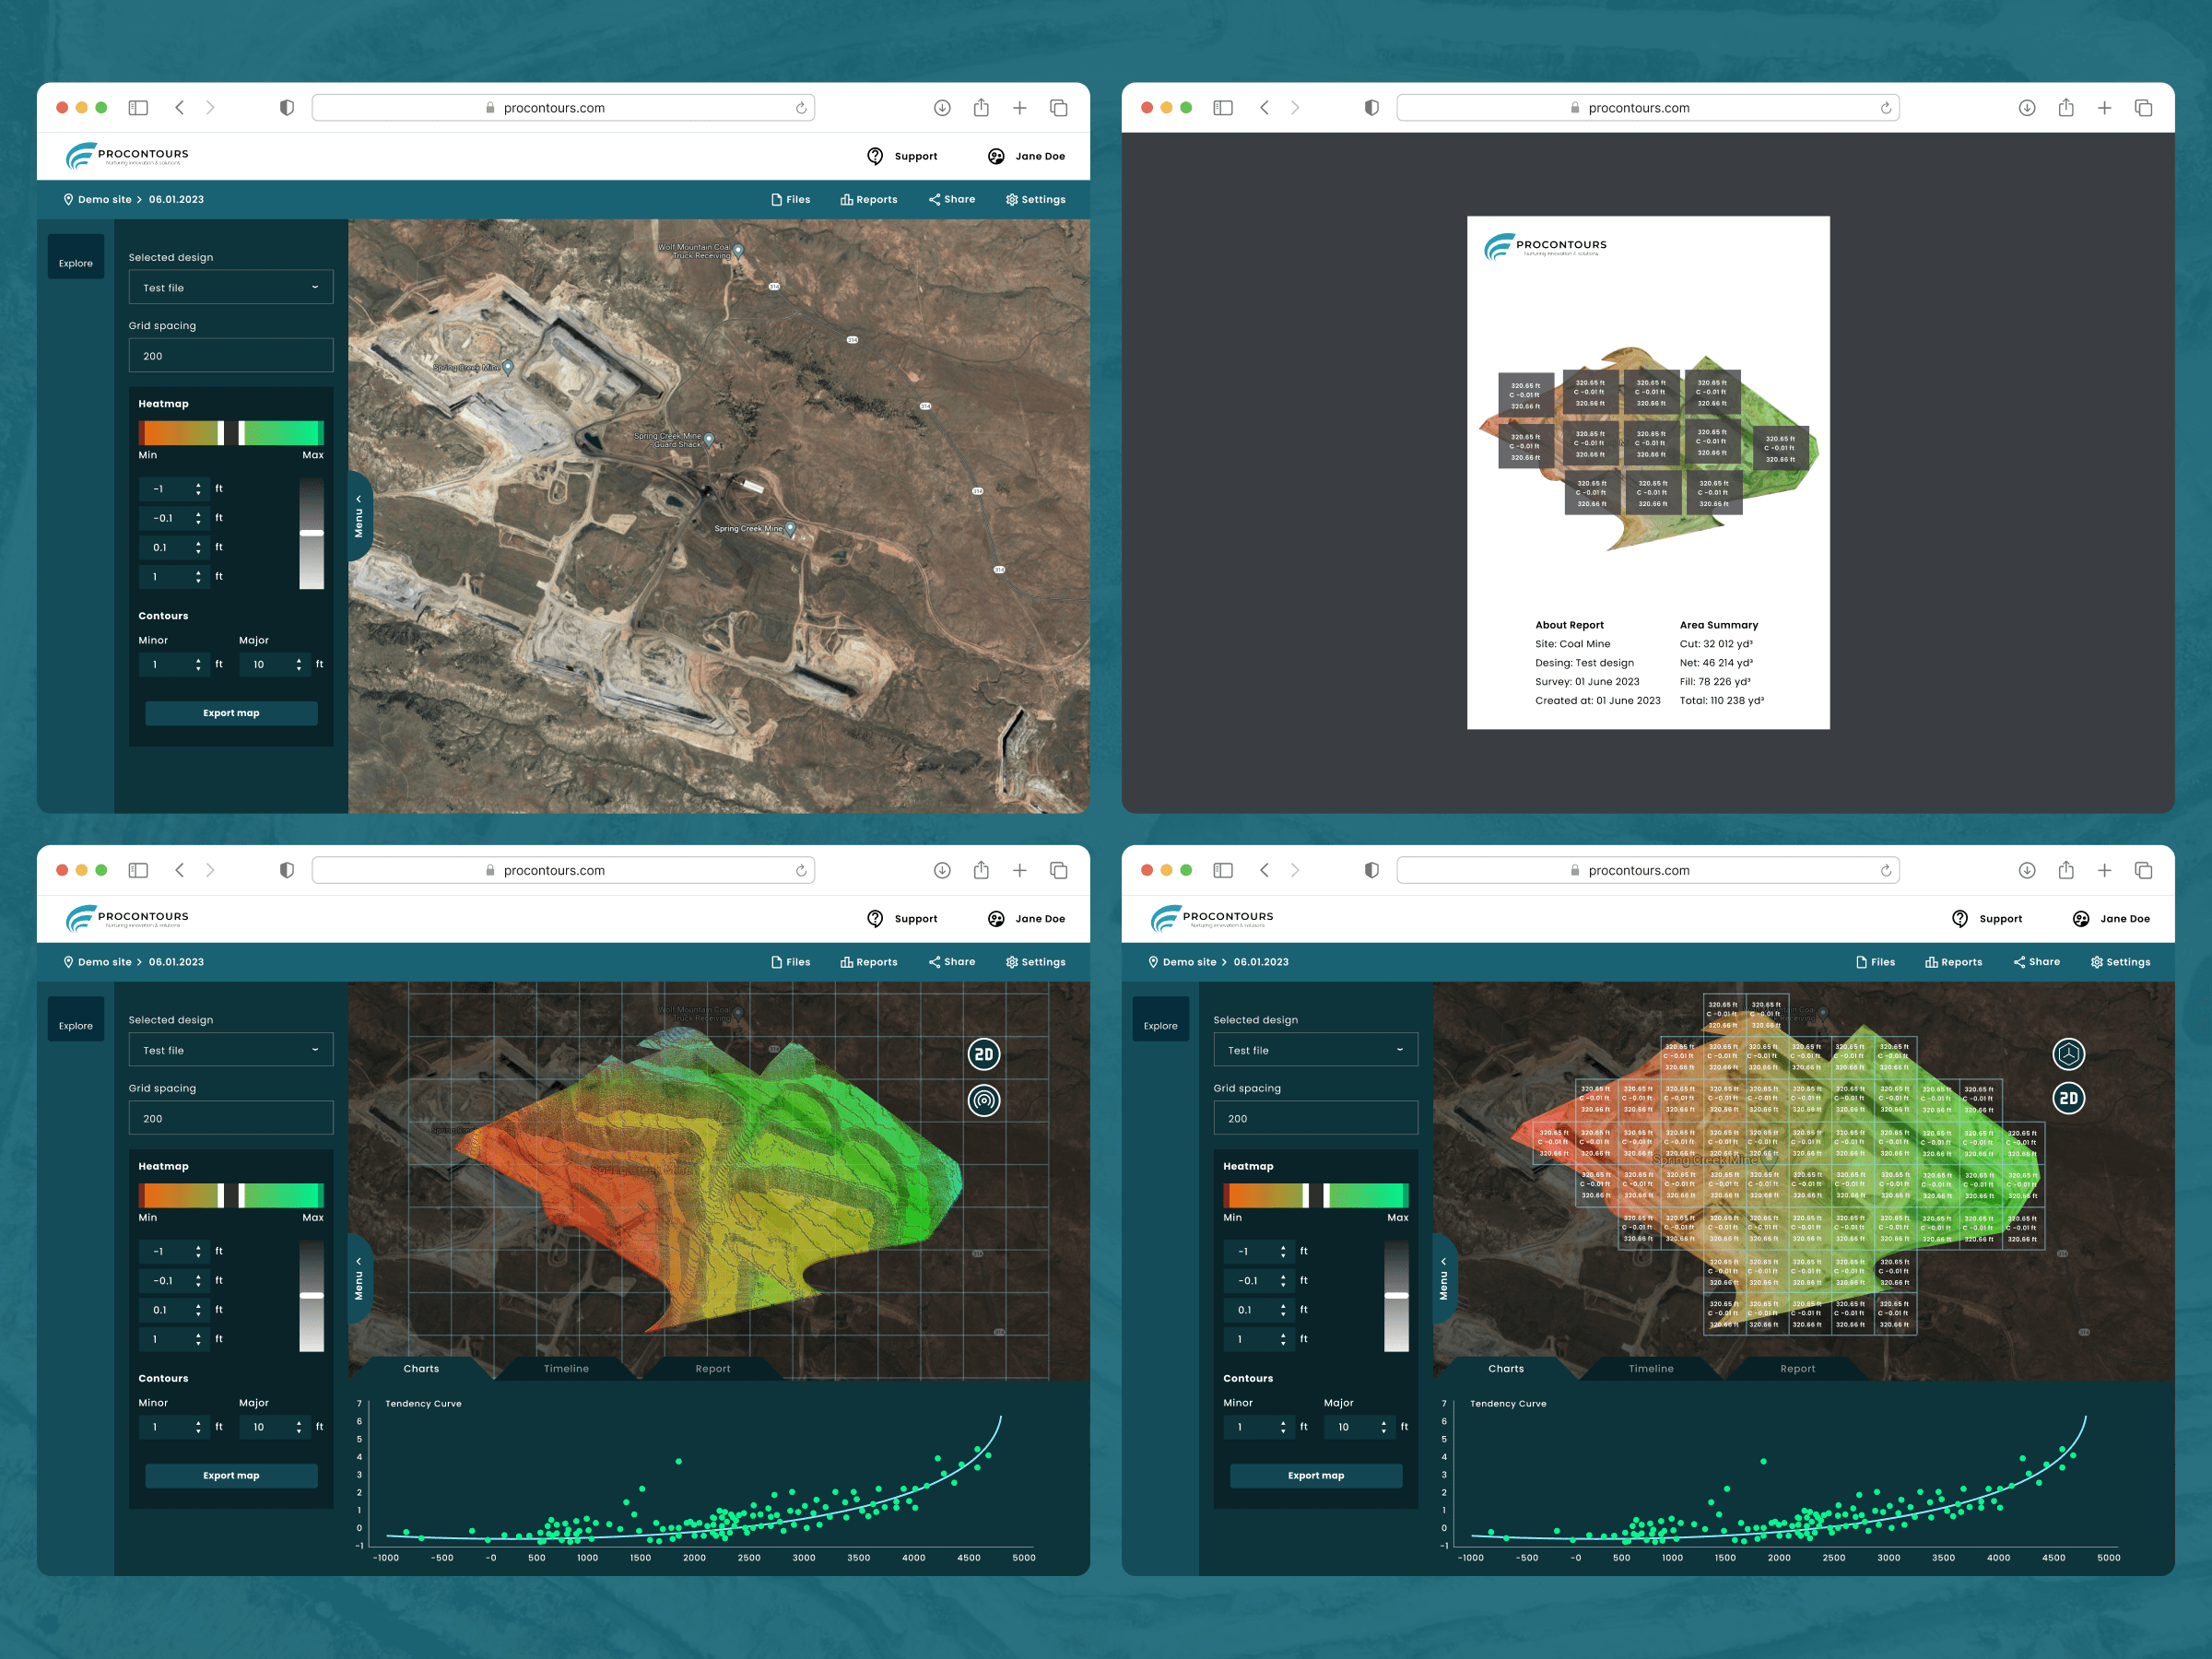
Task: Collapse the Menu panel in top-left window
Action: [359, 516]
